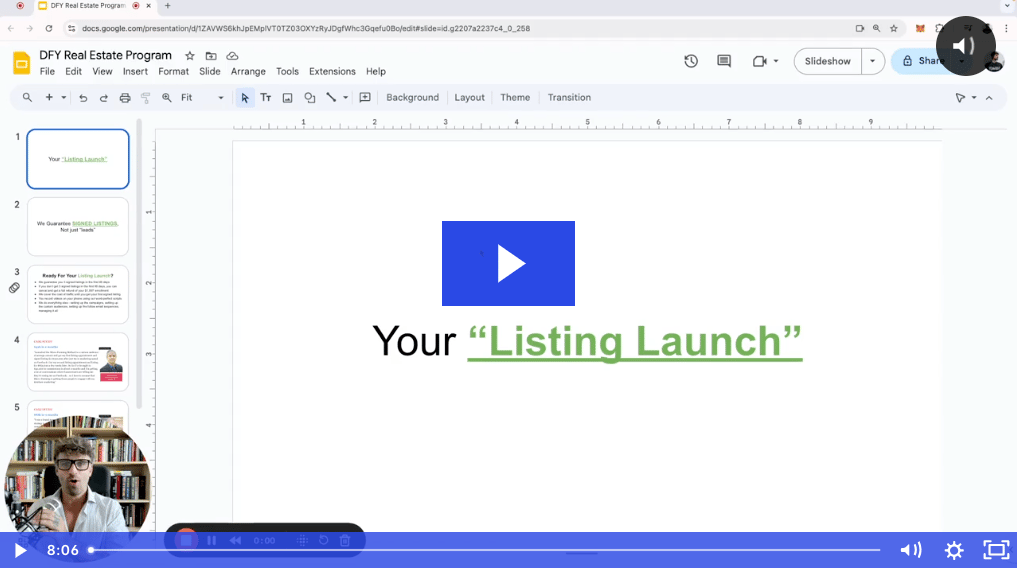Select the text box tool
This screenshot has height=568, width=1017.
pyautogui.click(x=266, y=98)
